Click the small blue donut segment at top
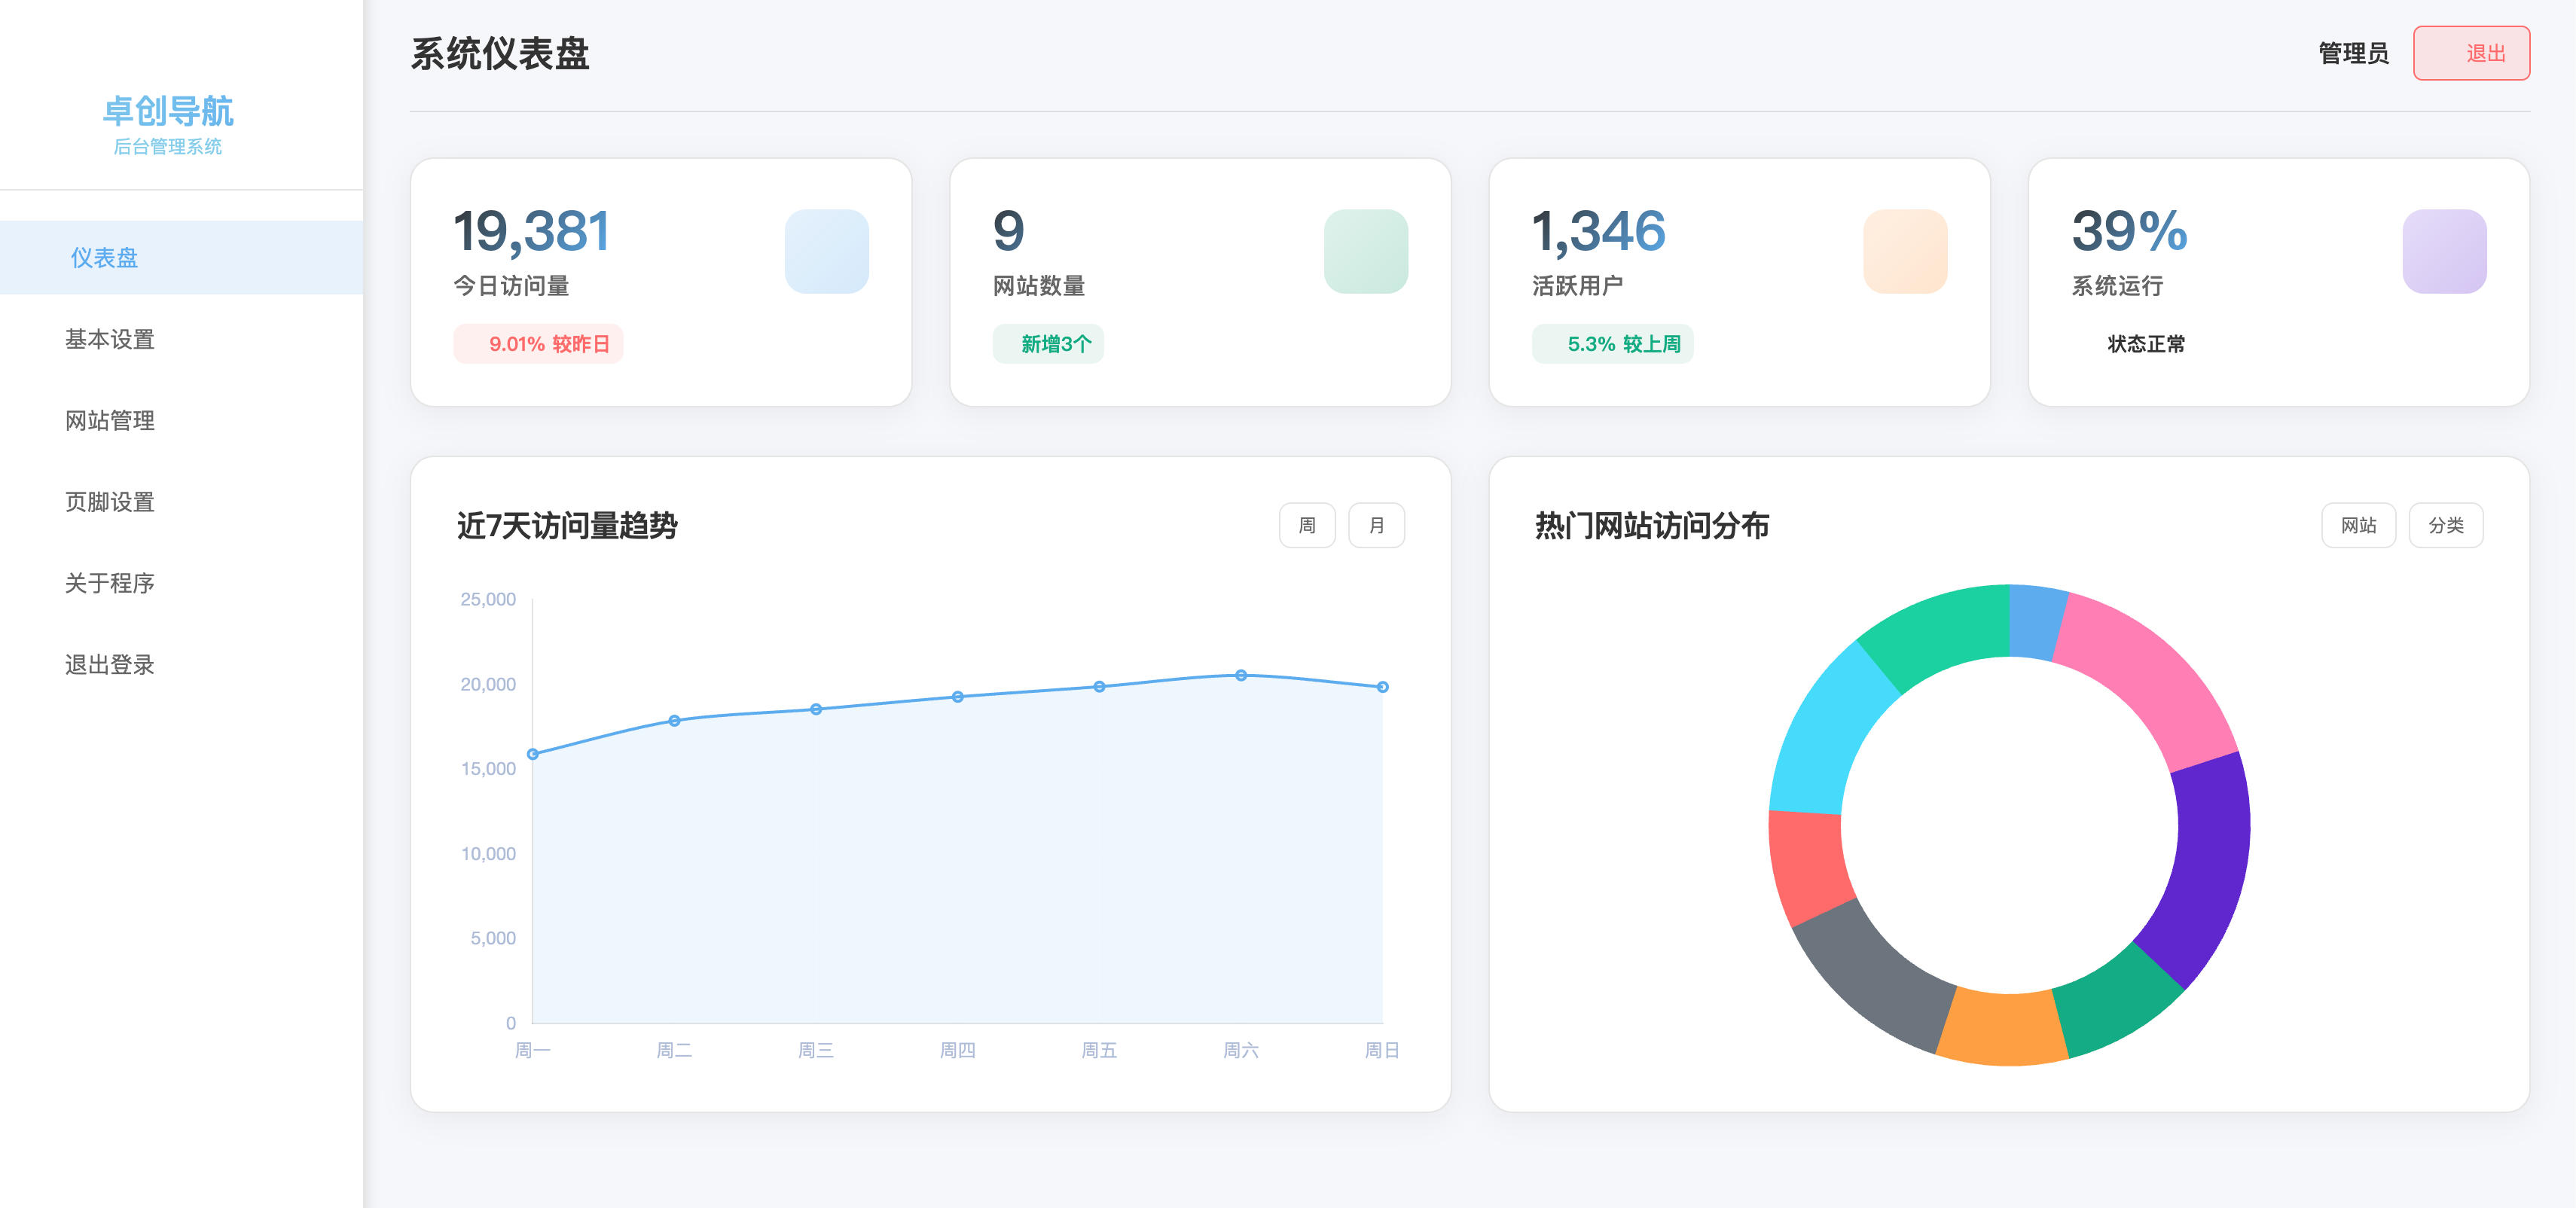The height and width of the screenshot is (1208, 2576). click(2034, 621)
